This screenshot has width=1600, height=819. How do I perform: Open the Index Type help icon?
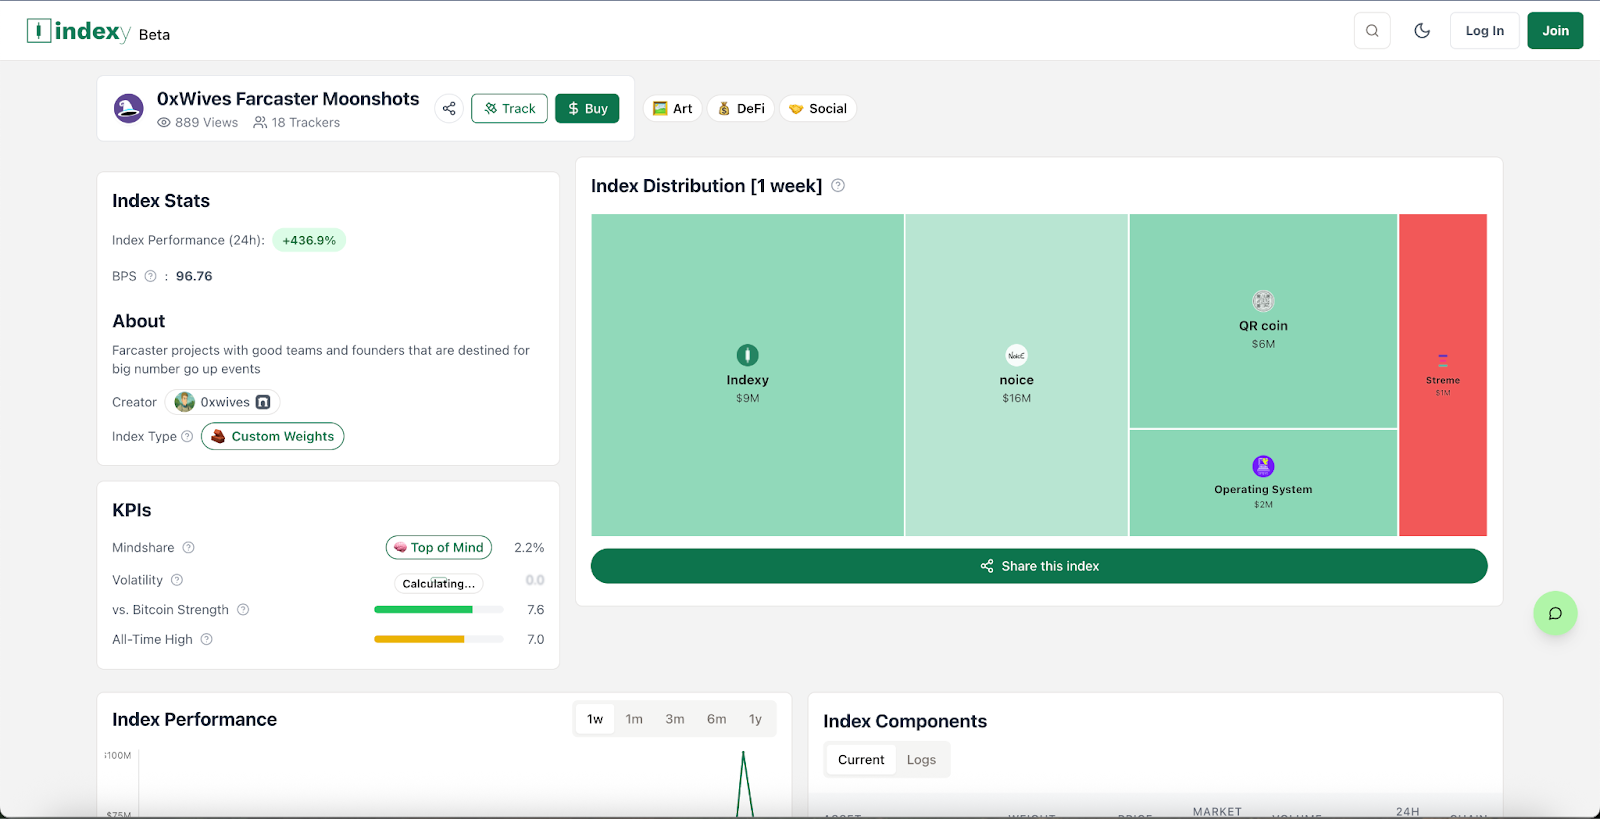tap(187, 436)
